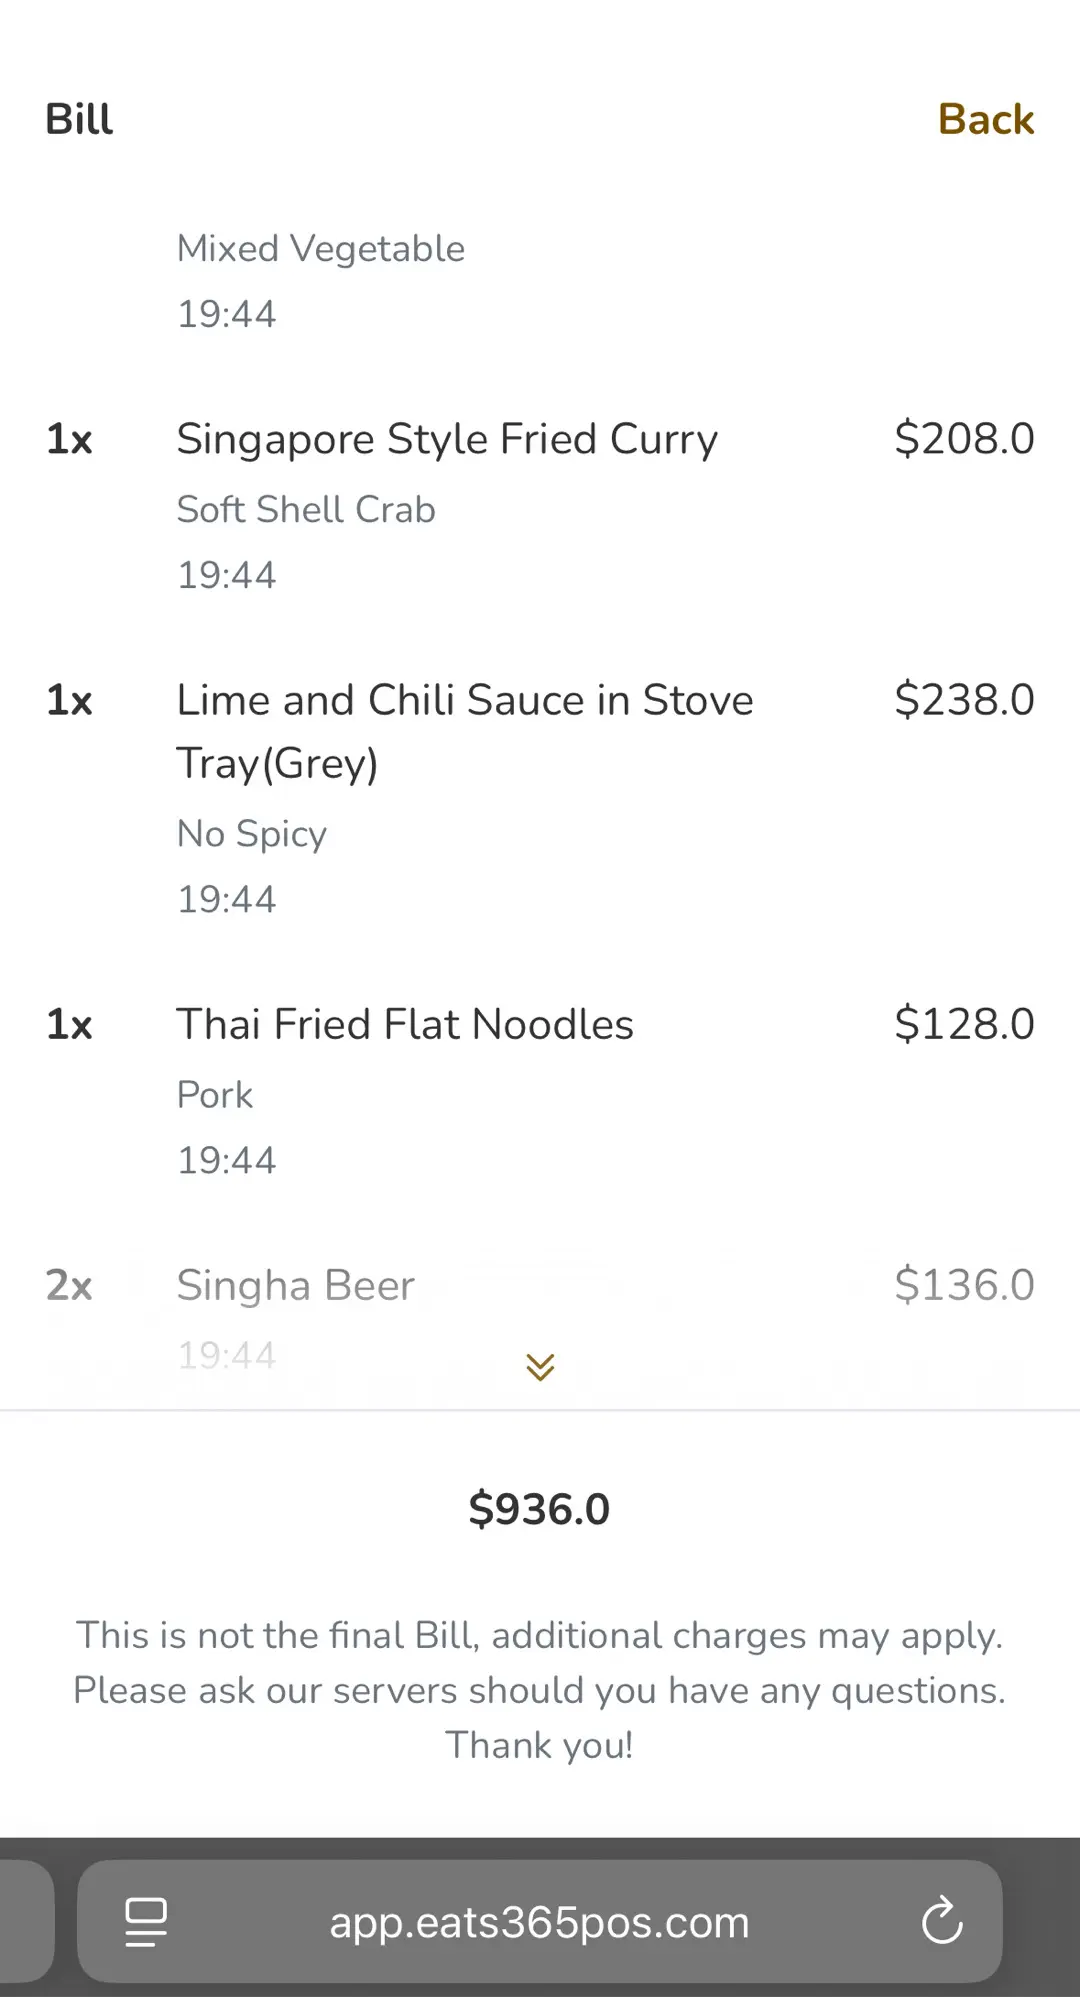Click the $936.0 total amount
This screenshot has width=1080, height=1997.
[x=539, y=1509]
